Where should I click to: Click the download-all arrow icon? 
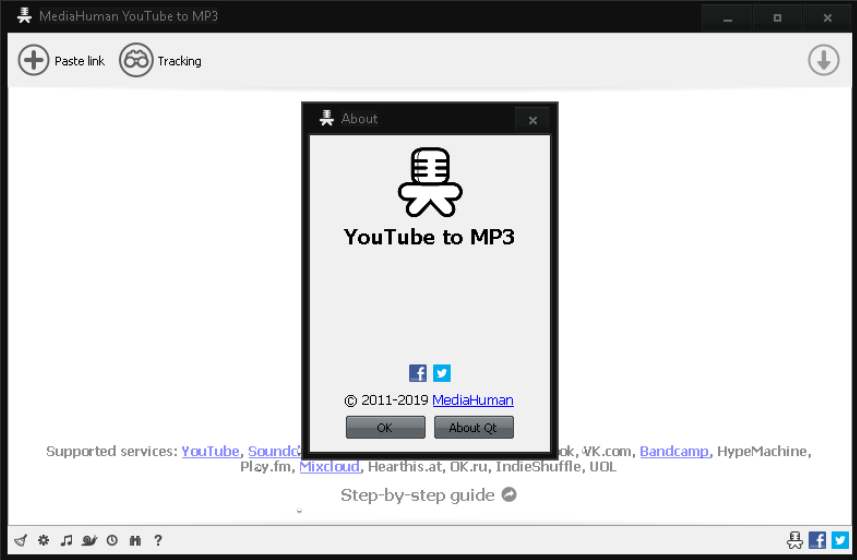click(x=824, y=60)
